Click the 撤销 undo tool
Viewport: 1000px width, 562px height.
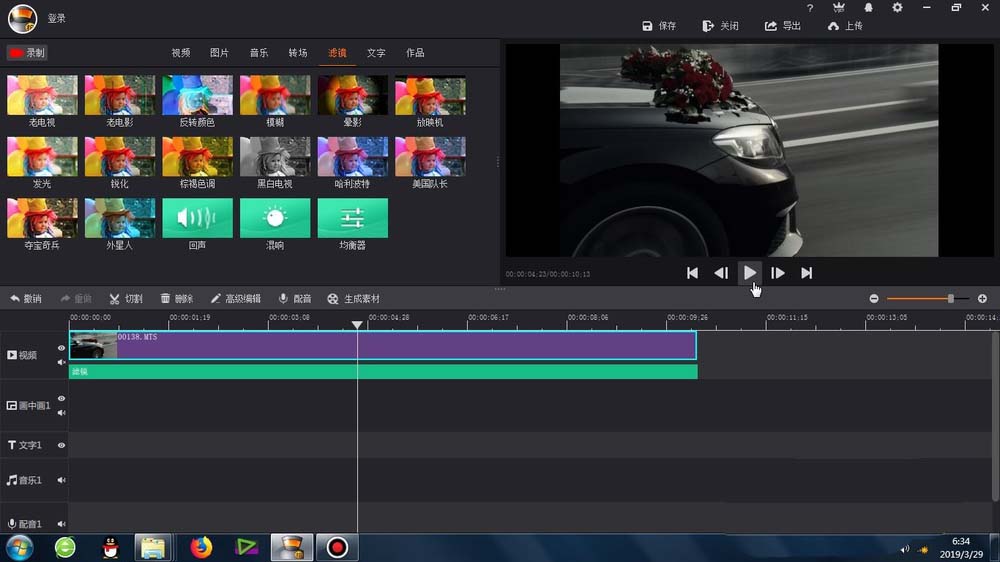(26, 299)
